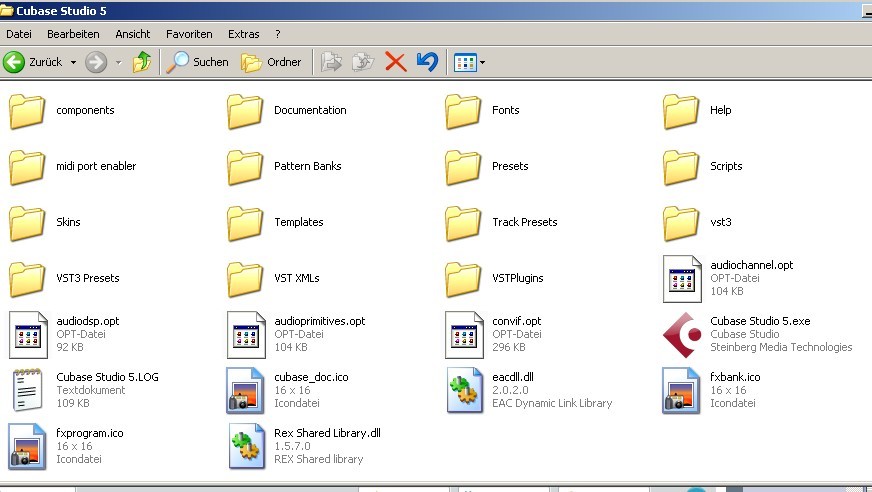Open the Favoriten menu
Image resolution: width=872 pixels, height=492 pixels.
pyautogui.click(x=189, y=34)
